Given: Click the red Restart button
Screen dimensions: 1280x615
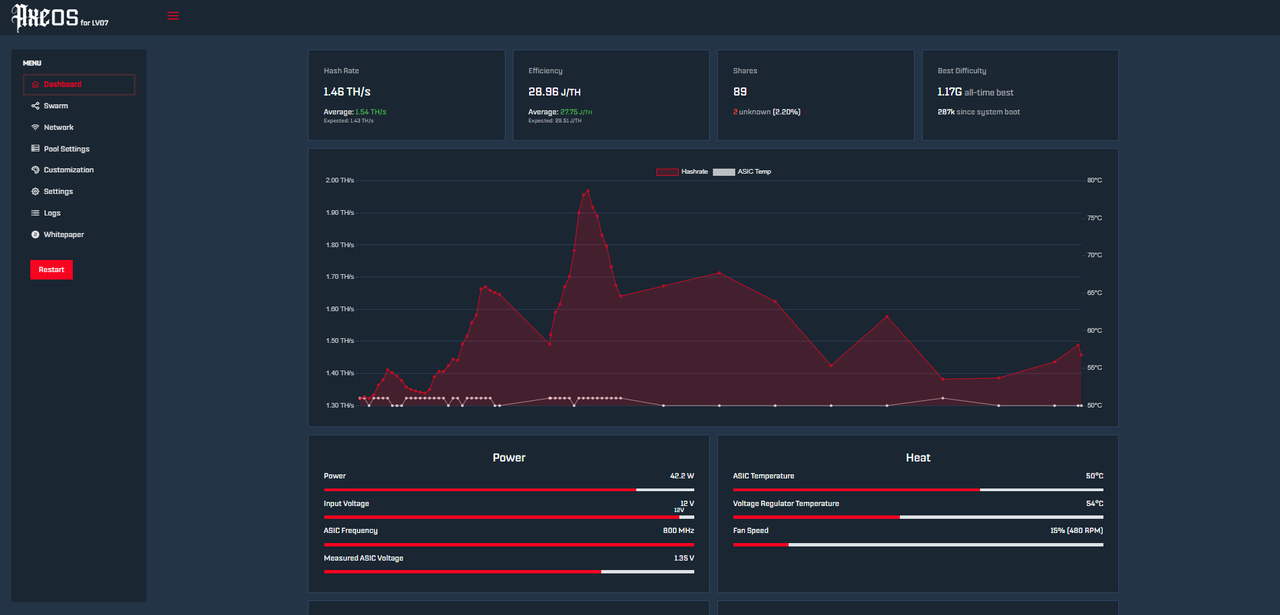Looking at the screenshot, I should pyautogui.click(x=51, y=270).
